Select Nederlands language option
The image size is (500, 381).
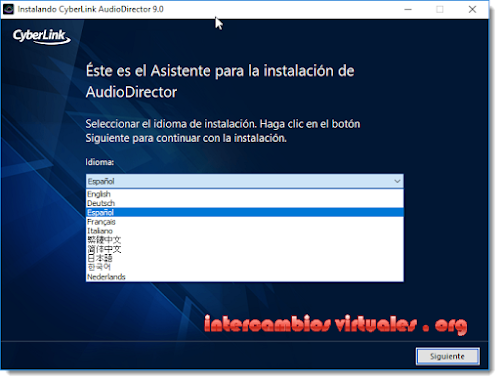[245, 277]
